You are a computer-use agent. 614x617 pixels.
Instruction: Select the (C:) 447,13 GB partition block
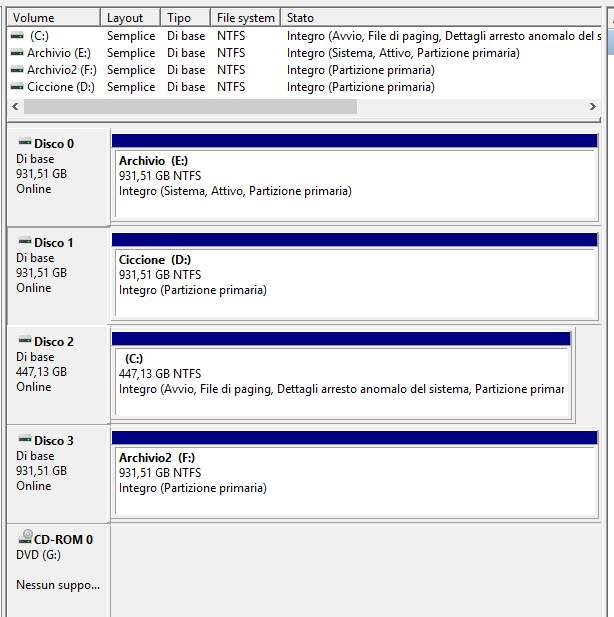pyautogui.click(x=340, y=380)
